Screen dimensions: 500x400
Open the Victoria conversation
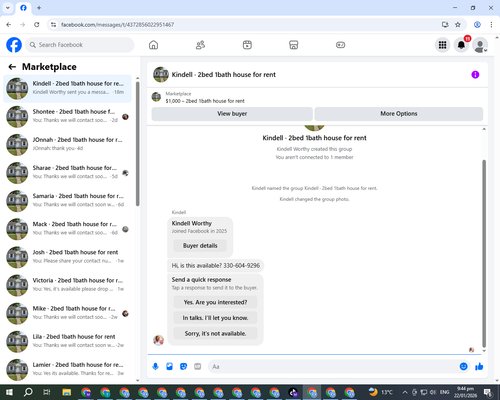click(67, 285)
